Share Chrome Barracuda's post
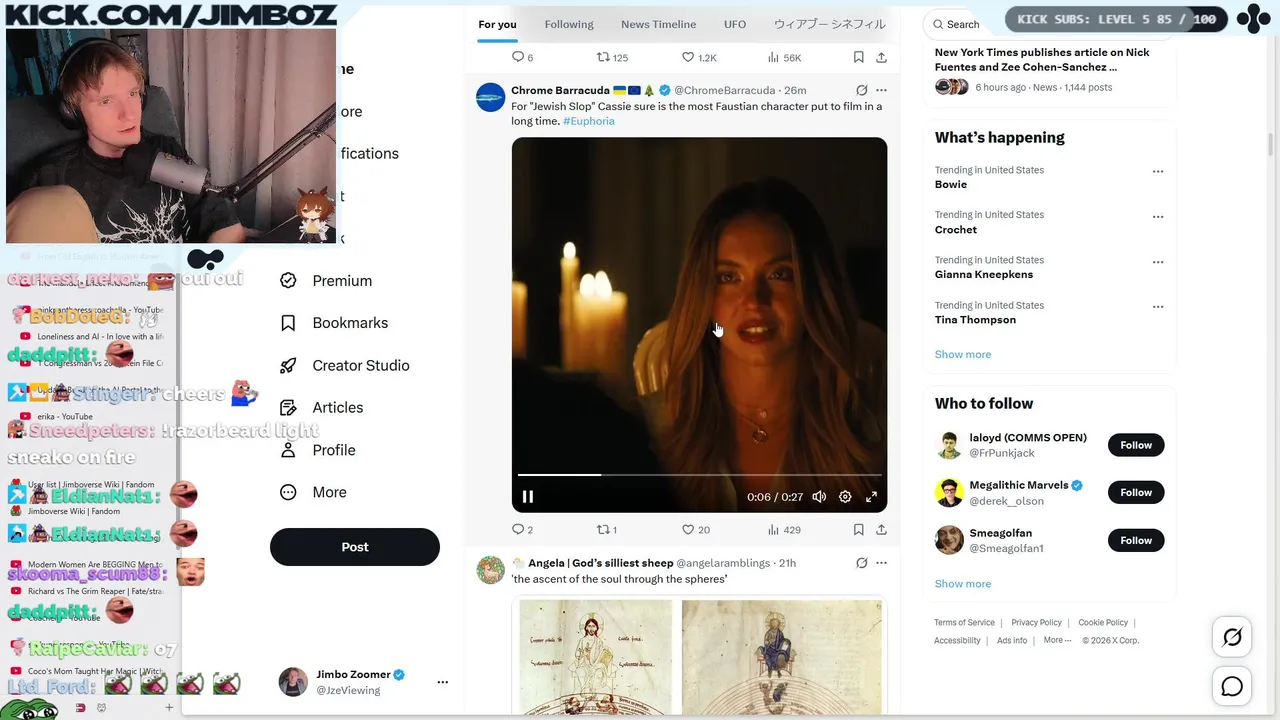The image size is (1280, 720). pyautogui.click(x=881, y=530)
